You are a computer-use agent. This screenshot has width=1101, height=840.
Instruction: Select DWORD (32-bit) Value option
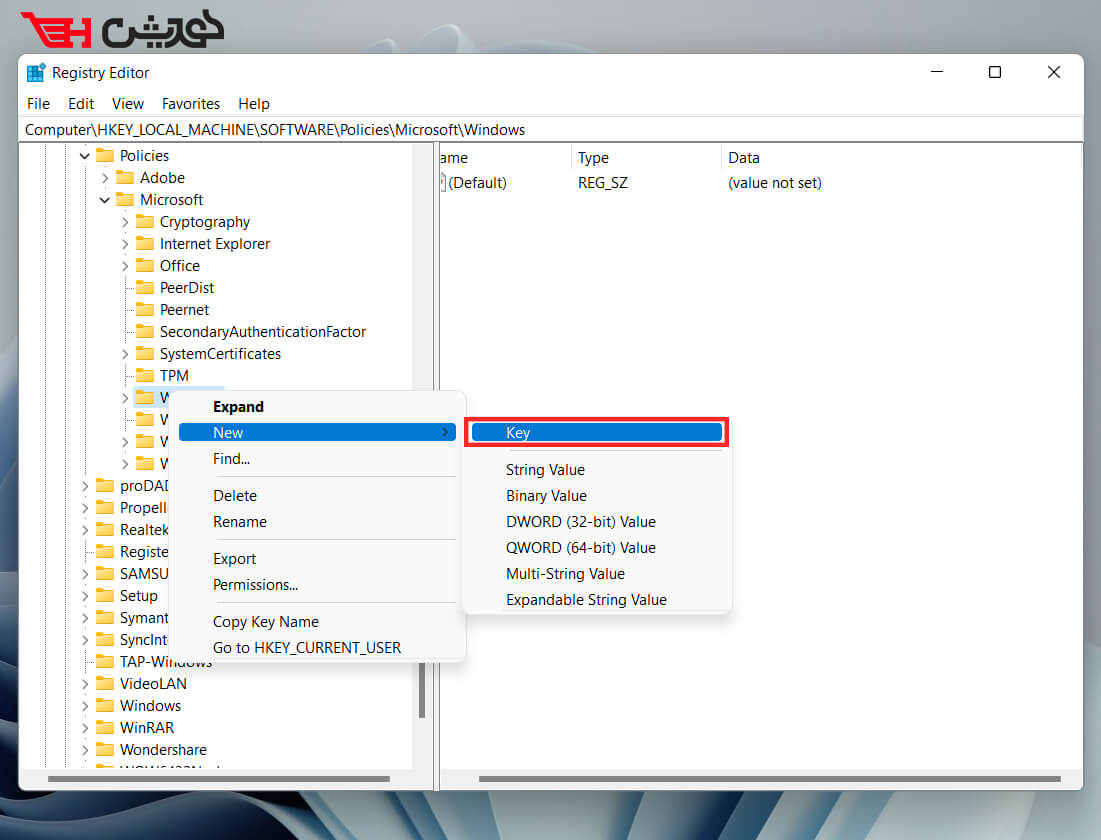580,522
